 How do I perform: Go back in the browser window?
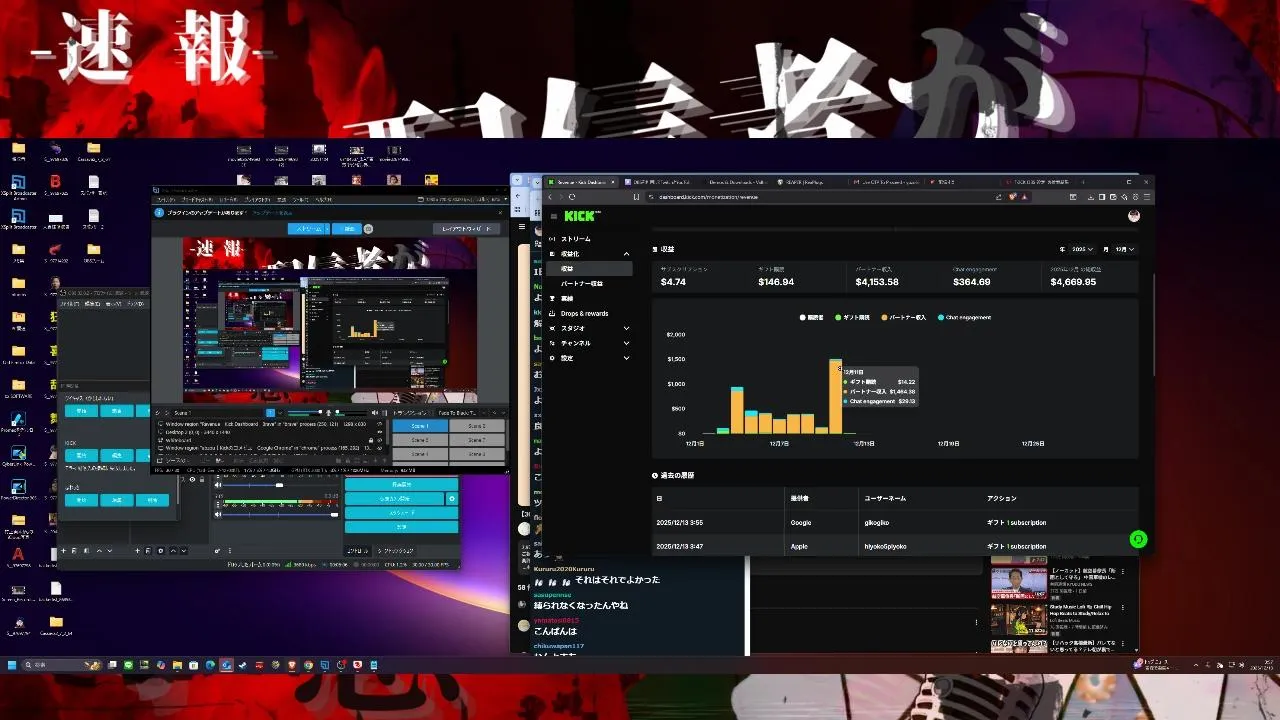point(549,197)
